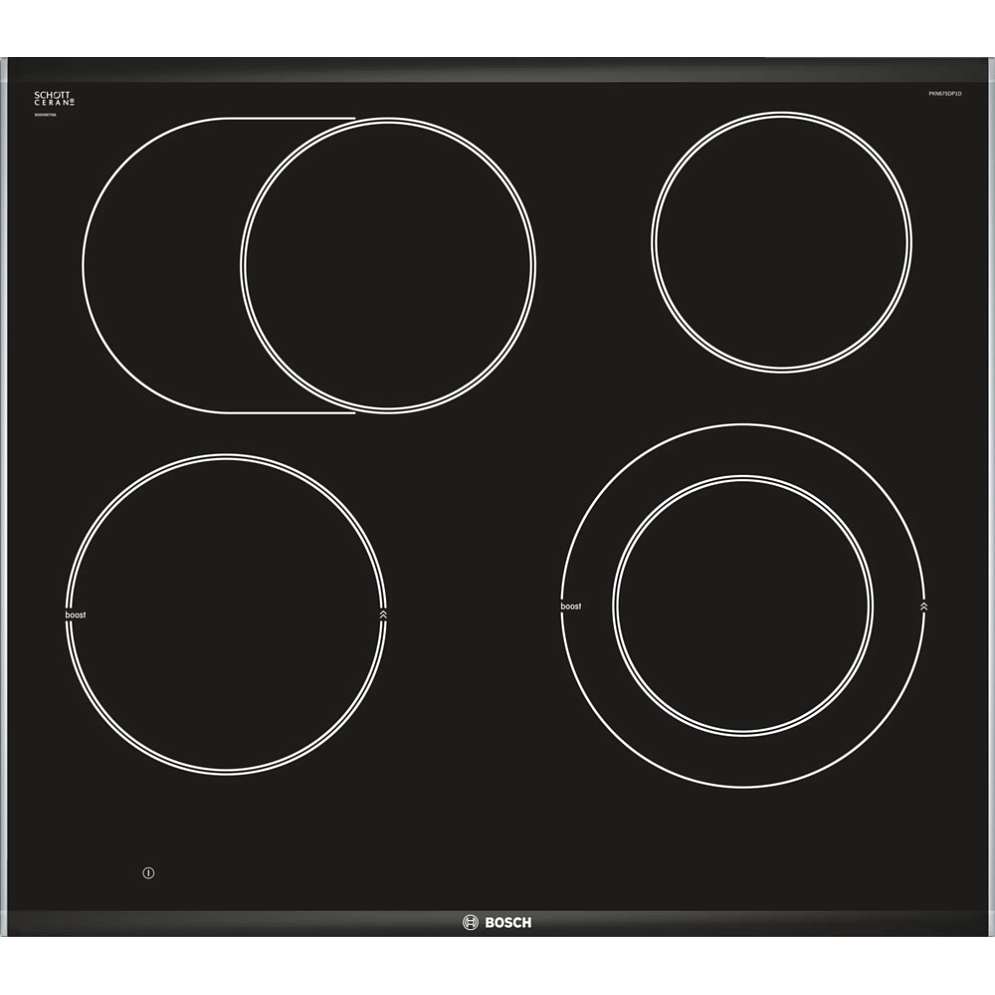Viewport: 995px width, 995px height.
Task: Click the "boost" label on the bottom-right zone
Action: tap(570, 606)
